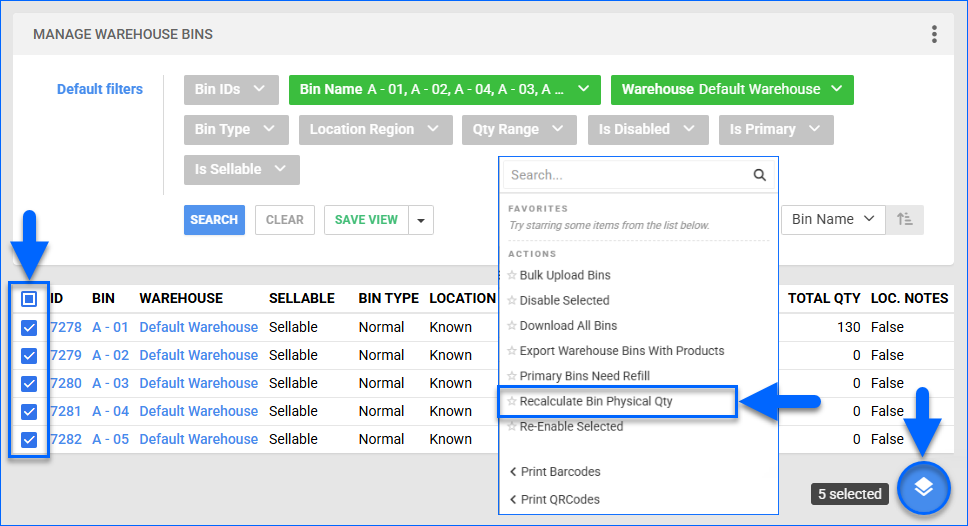Open the Warehouse Default Warehouse filter
The image size is (968, 526).
[x=731, y=89]
